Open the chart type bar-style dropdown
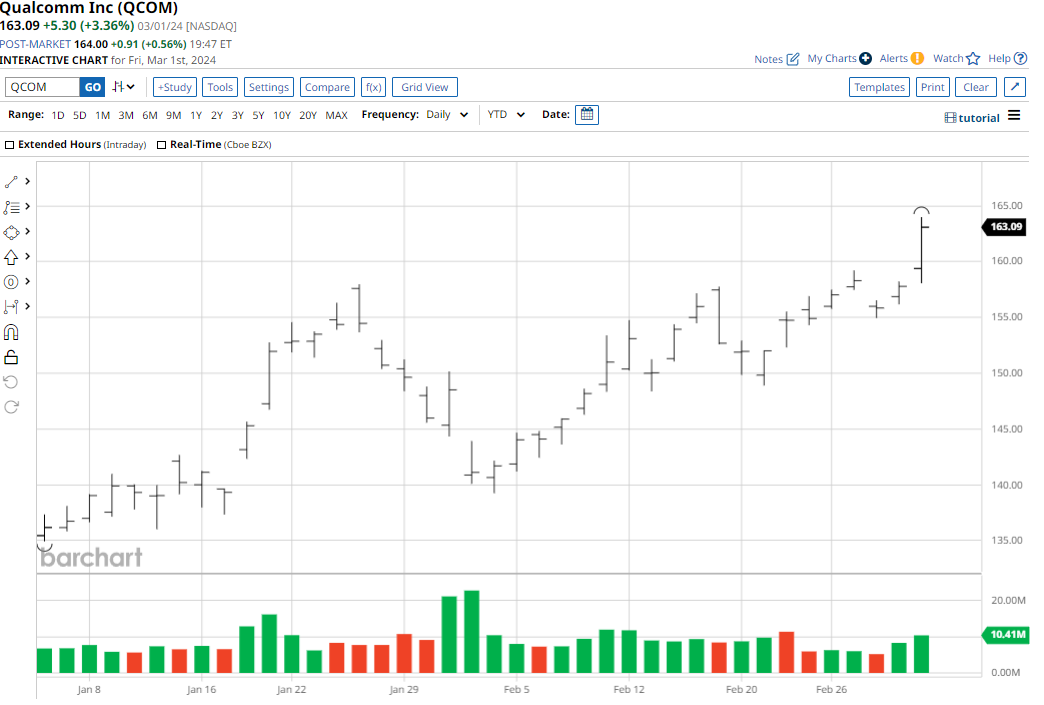The width and height of the screenshot is (1044, 705). point(123,87)
